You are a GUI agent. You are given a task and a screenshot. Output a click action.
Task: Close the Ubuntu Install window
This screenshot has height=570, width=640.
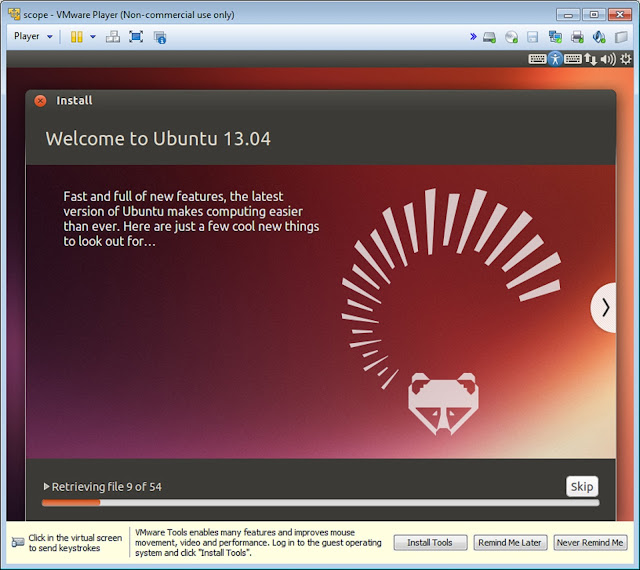pos(40,101)
